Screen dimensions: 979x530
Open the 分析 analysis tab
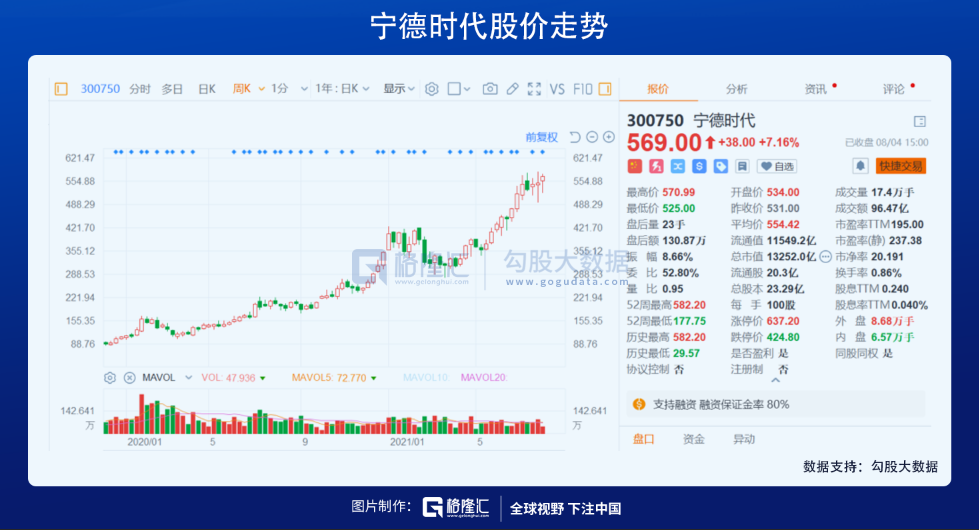737,89
